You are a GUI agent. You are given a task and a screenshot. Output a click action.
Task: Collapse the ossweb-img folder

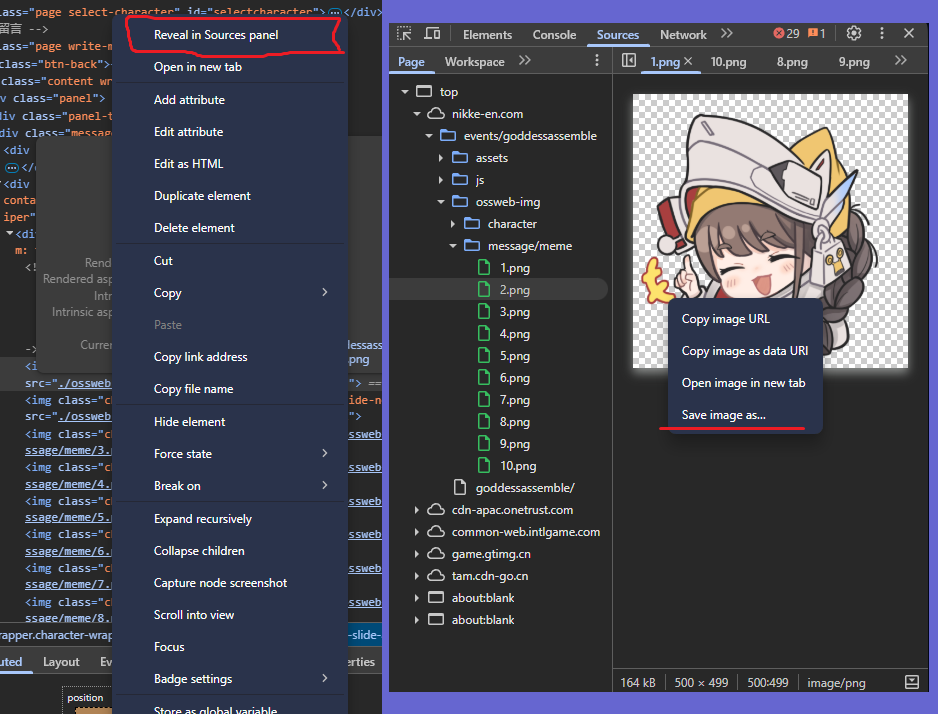pyautogui.click(x=441, y=202)
